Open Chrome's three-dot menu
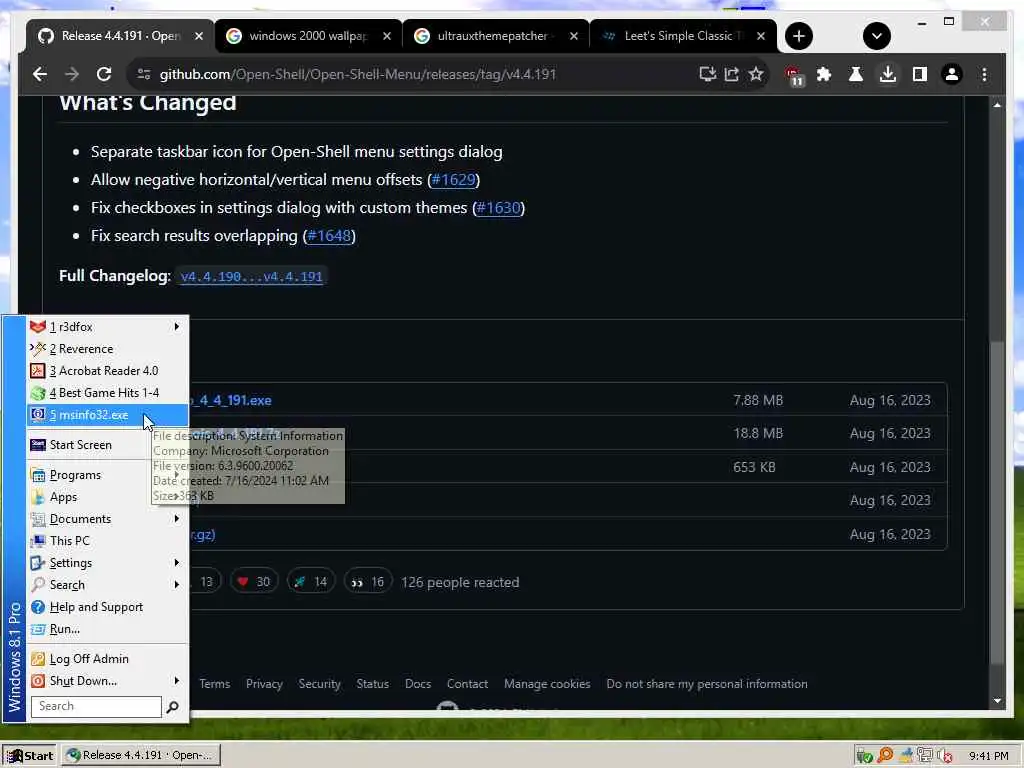 (x=984, y=74)
